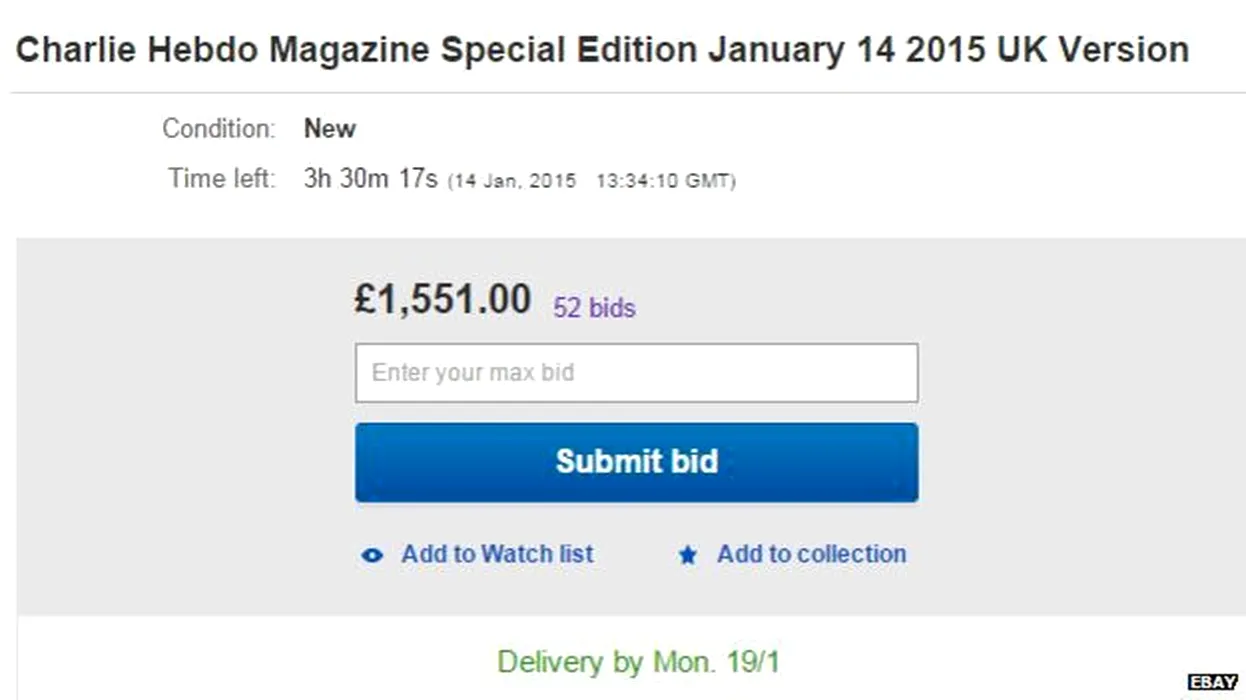Click the New condition value
This screenshot has height=700, width=1246.
click(x=329, y=129)
